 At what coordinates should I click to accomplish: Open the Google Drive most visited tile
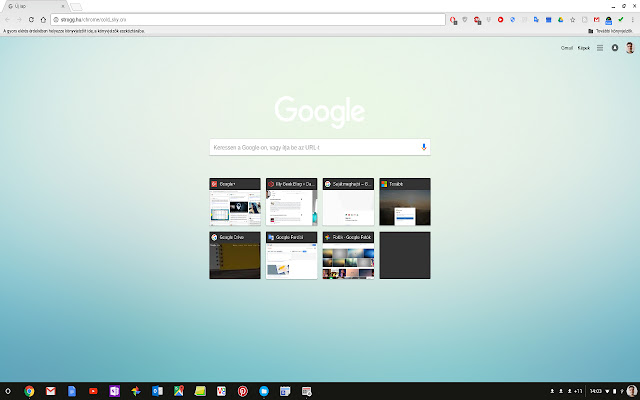click(235, 256)
